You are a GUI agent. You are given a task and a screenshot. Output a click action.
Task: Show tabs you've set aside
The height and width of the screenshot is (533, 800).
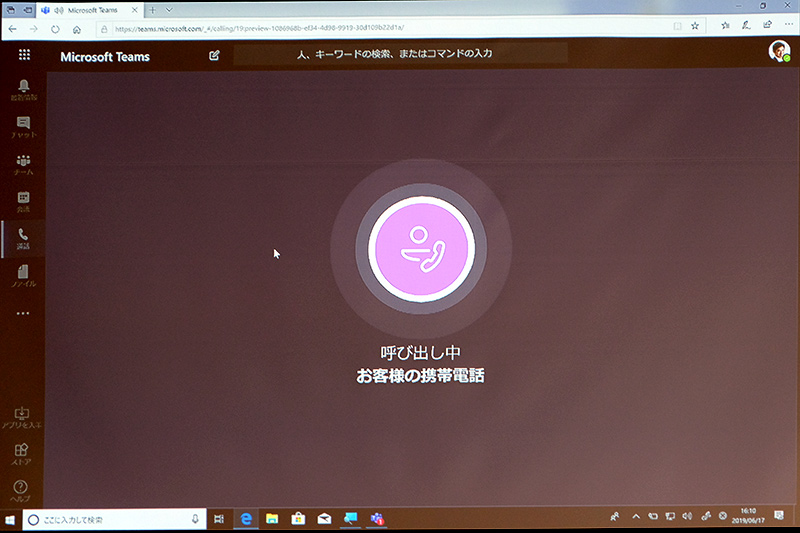click(x=11, y=10)
